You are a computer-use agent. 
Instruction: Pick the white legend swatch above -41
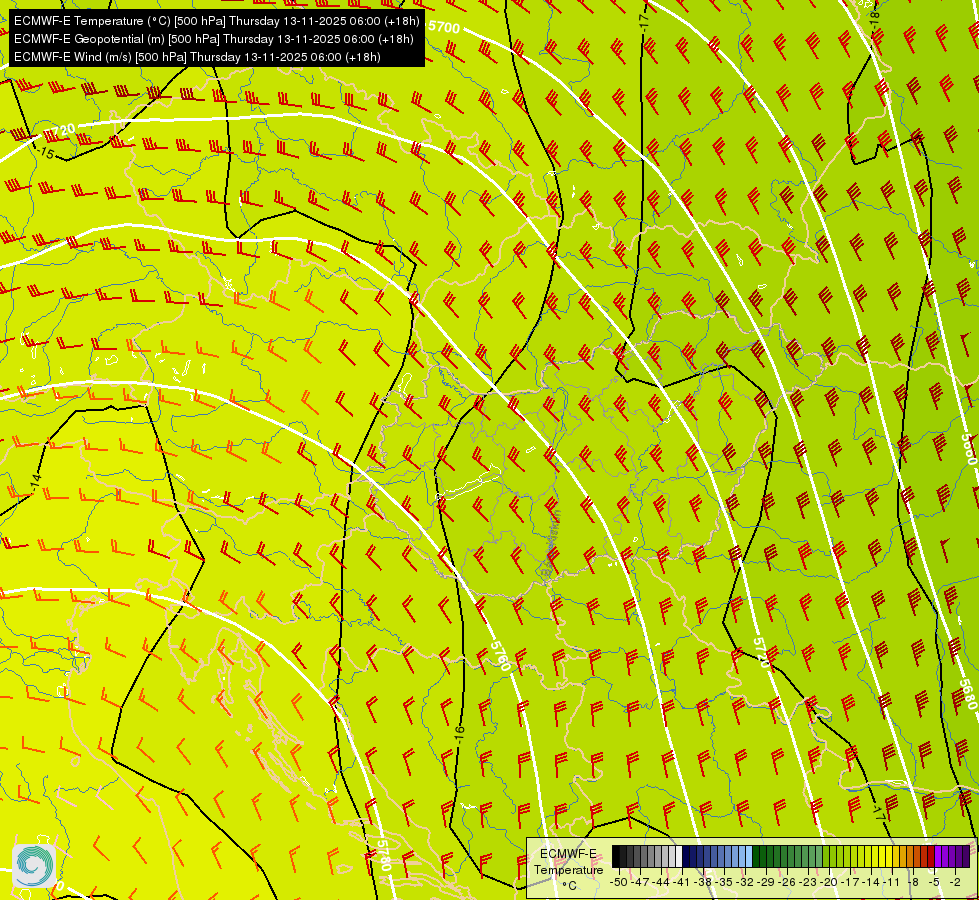pyautogui.click(x=679, y=856)
